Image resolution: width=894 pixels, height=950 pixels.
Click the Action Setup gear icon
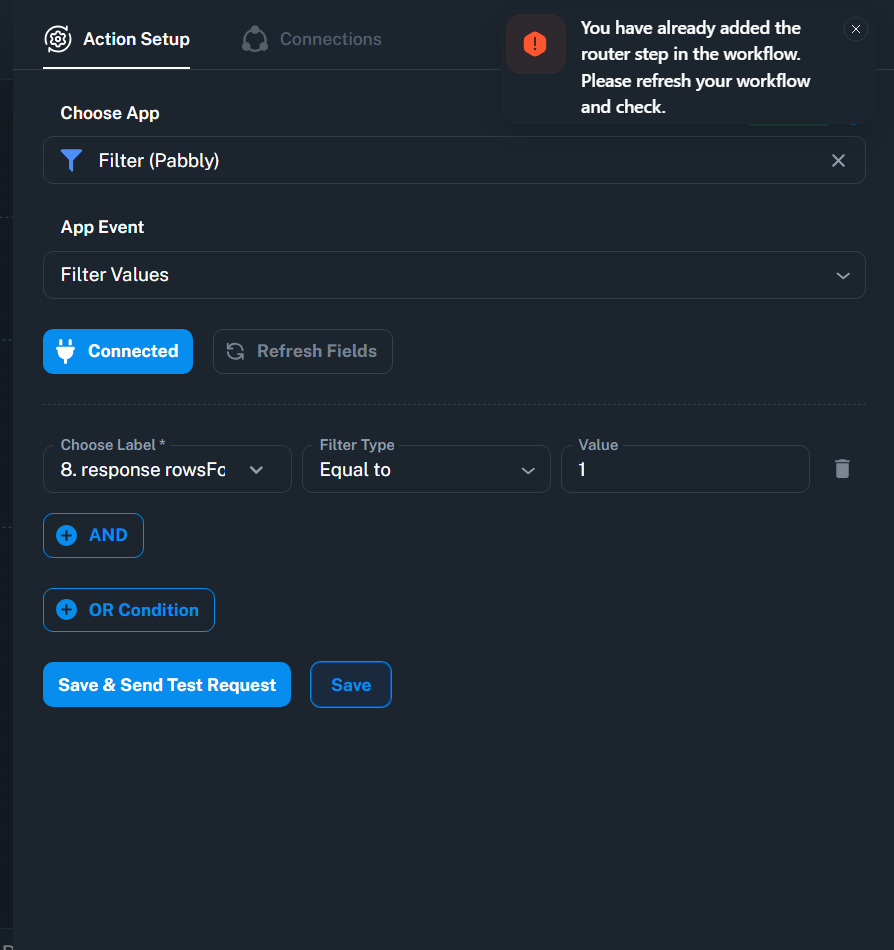tap(59, 39)
